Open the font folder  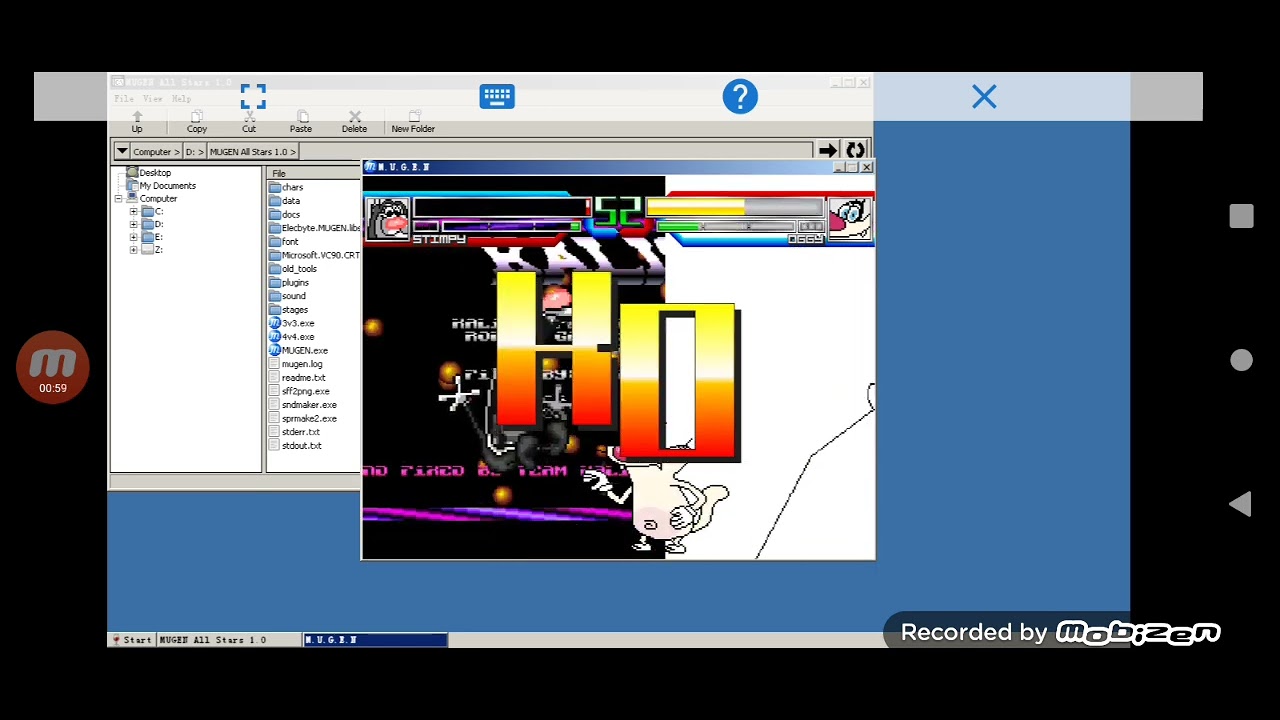285,242
